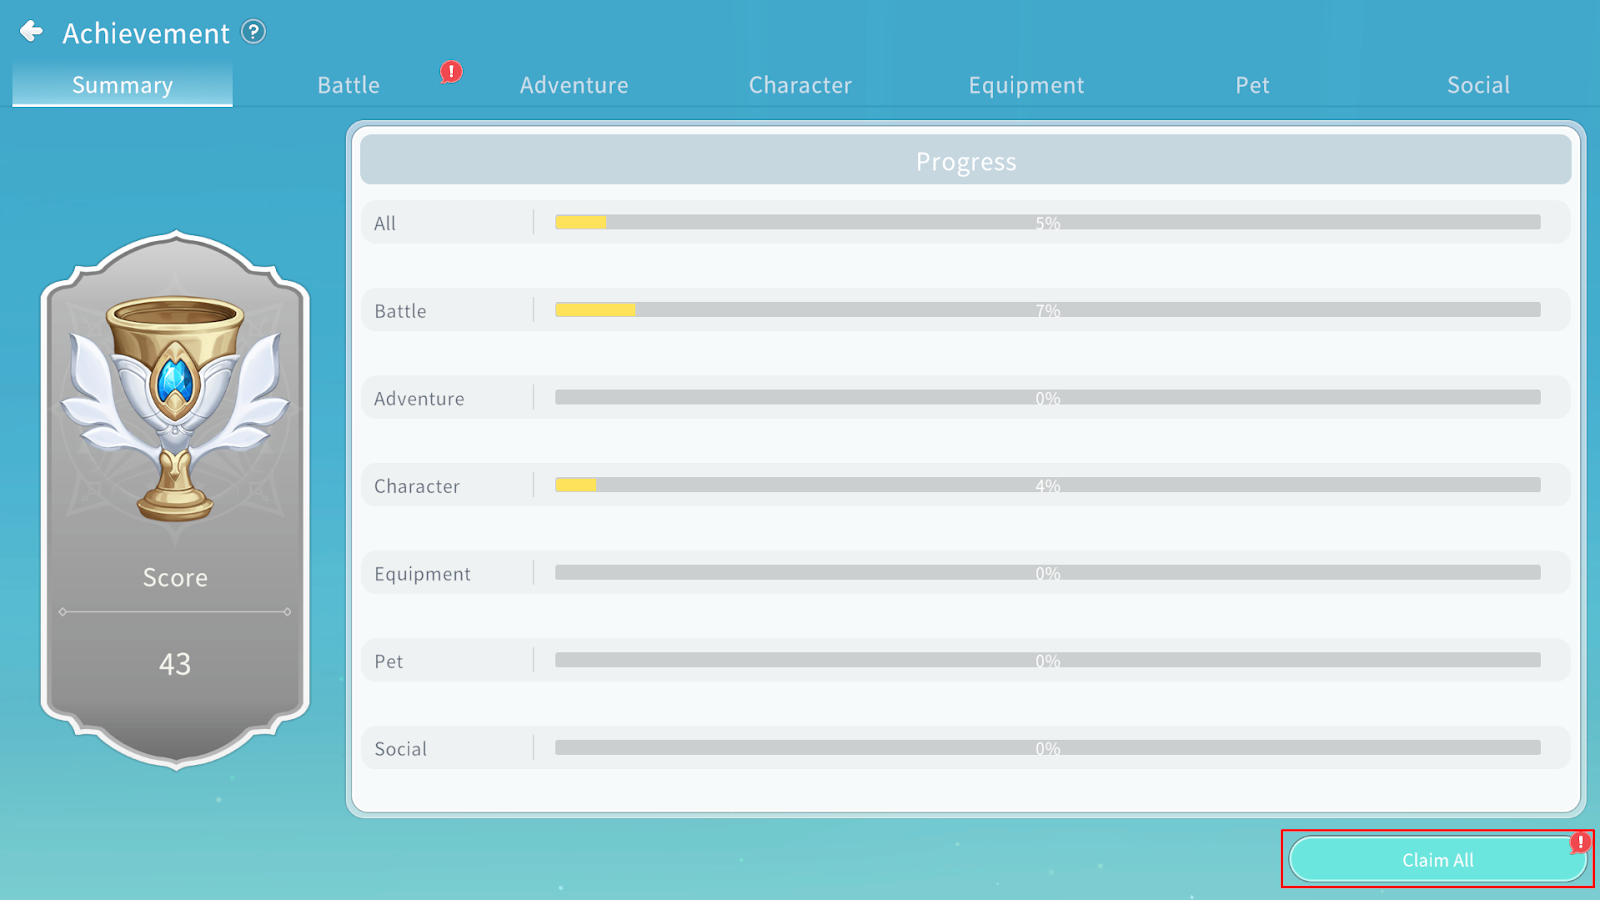Click the red notification badge on Claim All
Screen dimensions: 1600x900
[x=1579, y=843]
